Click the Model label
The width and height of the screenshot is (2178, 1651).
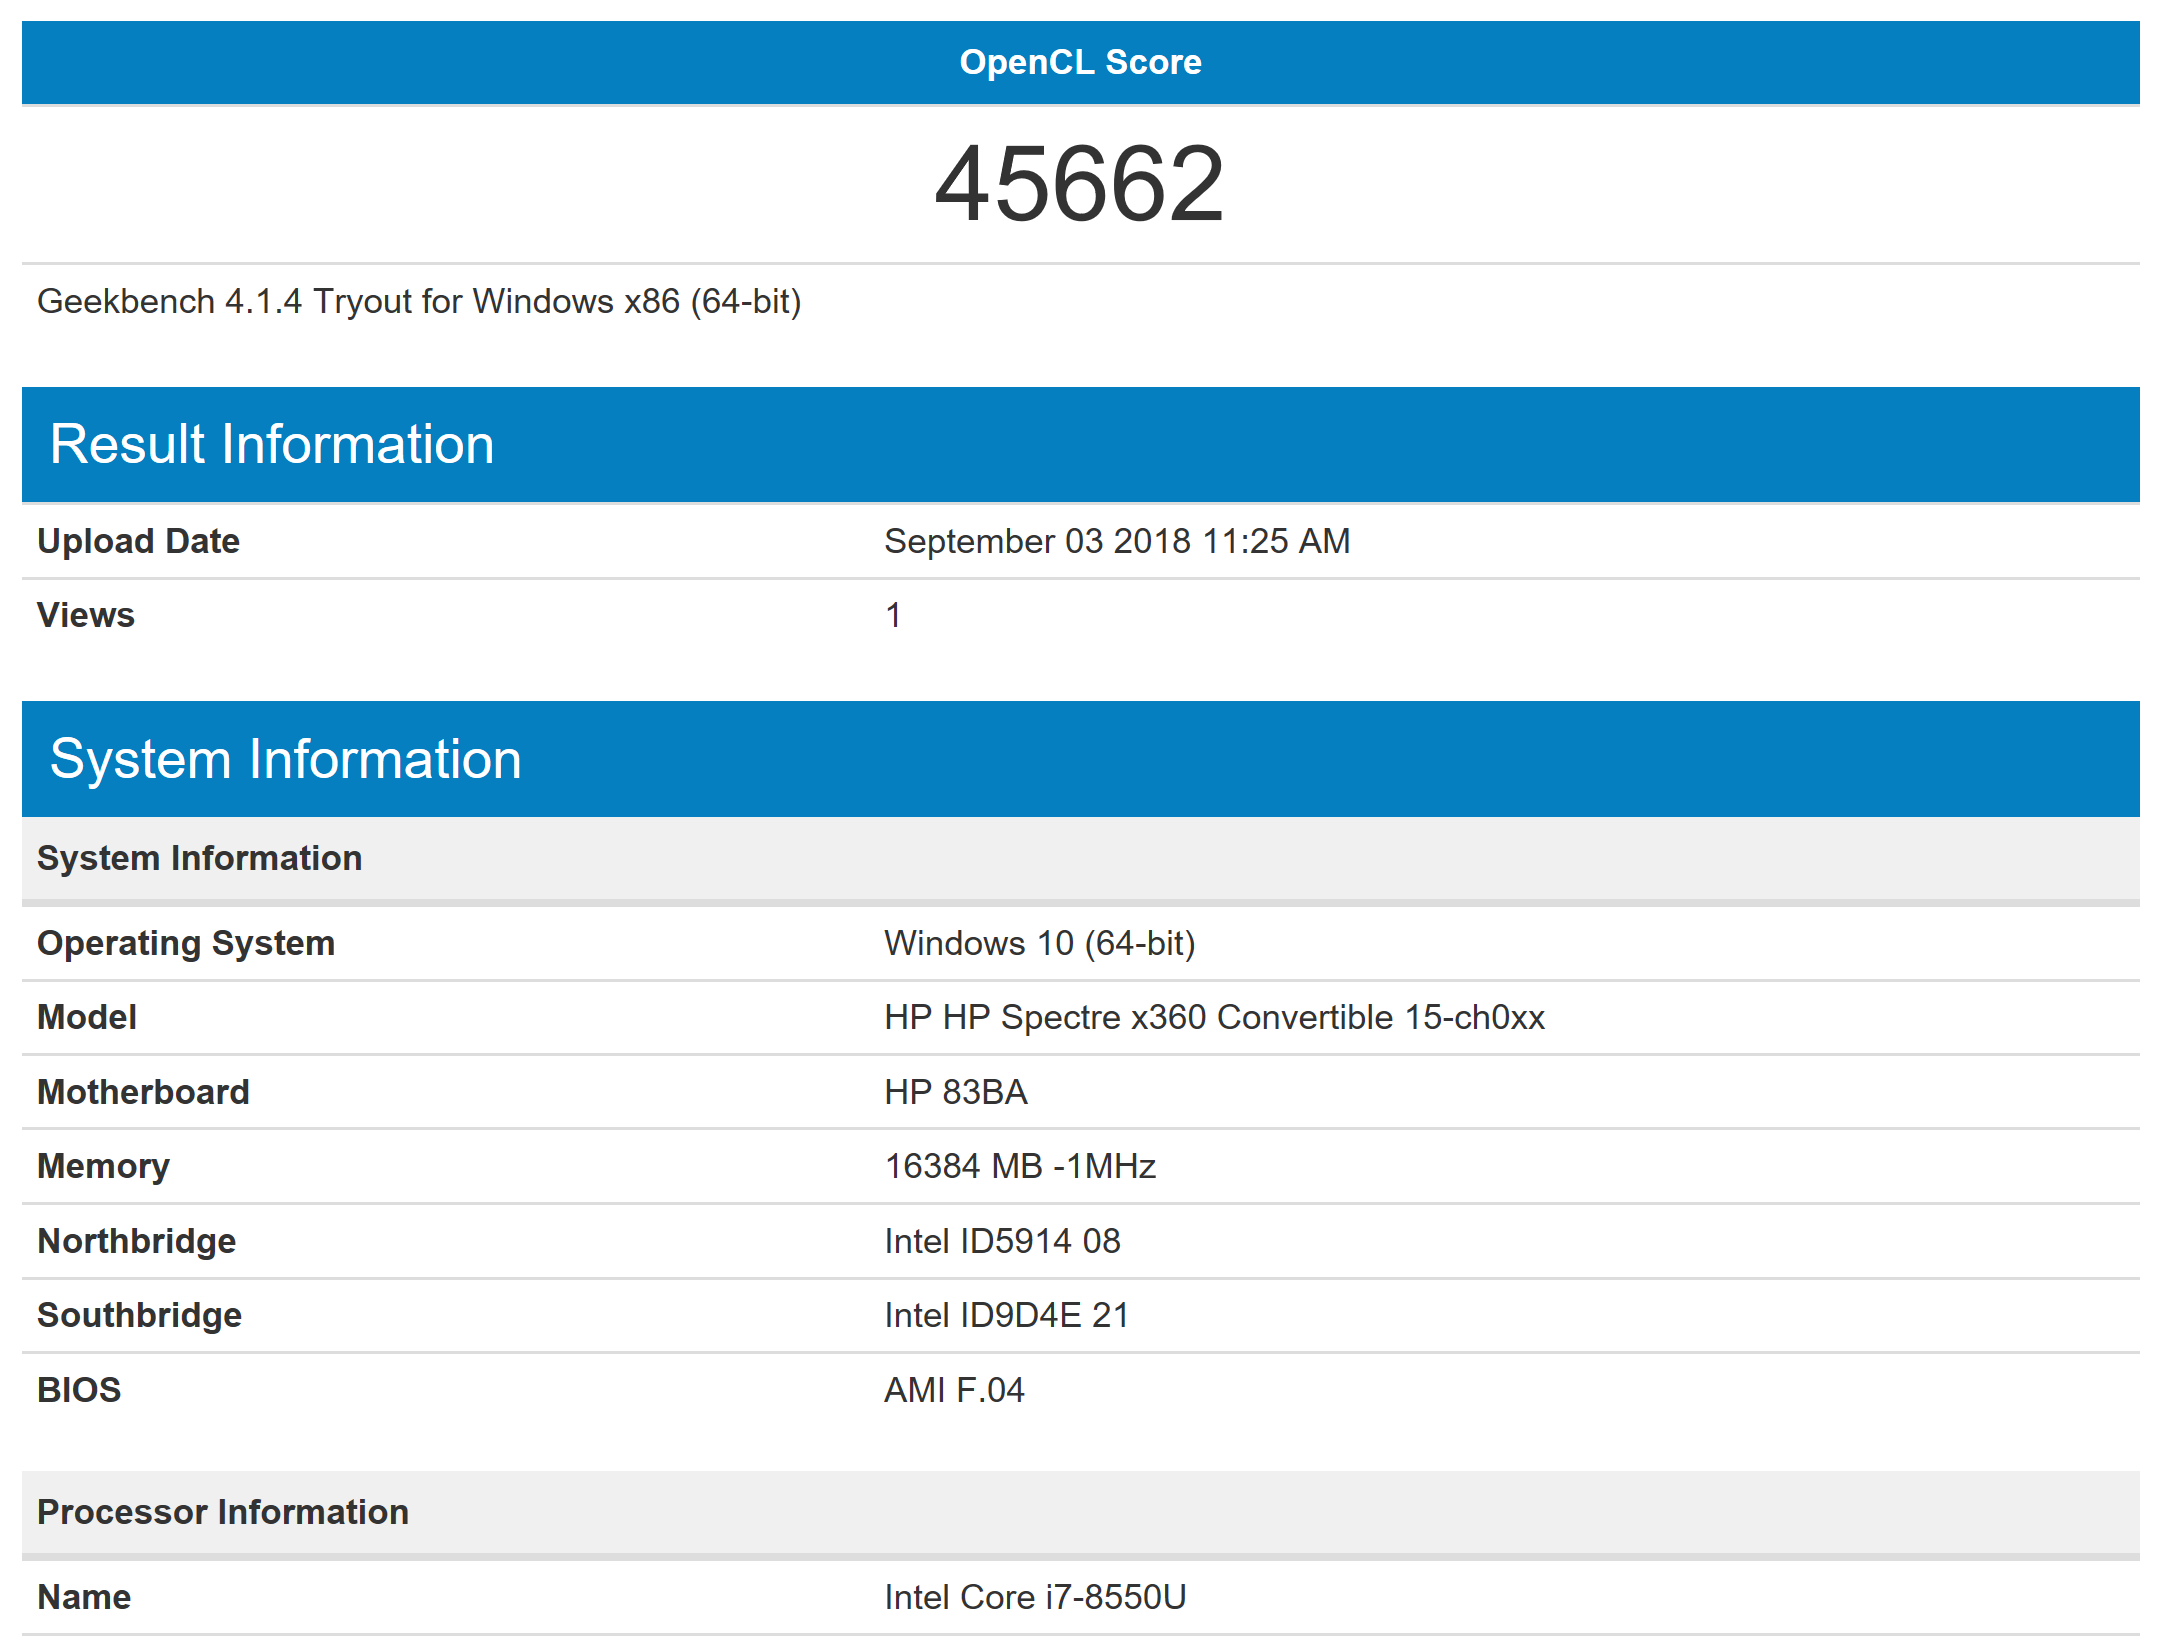pyautogui.click(x=87, y=1017)
